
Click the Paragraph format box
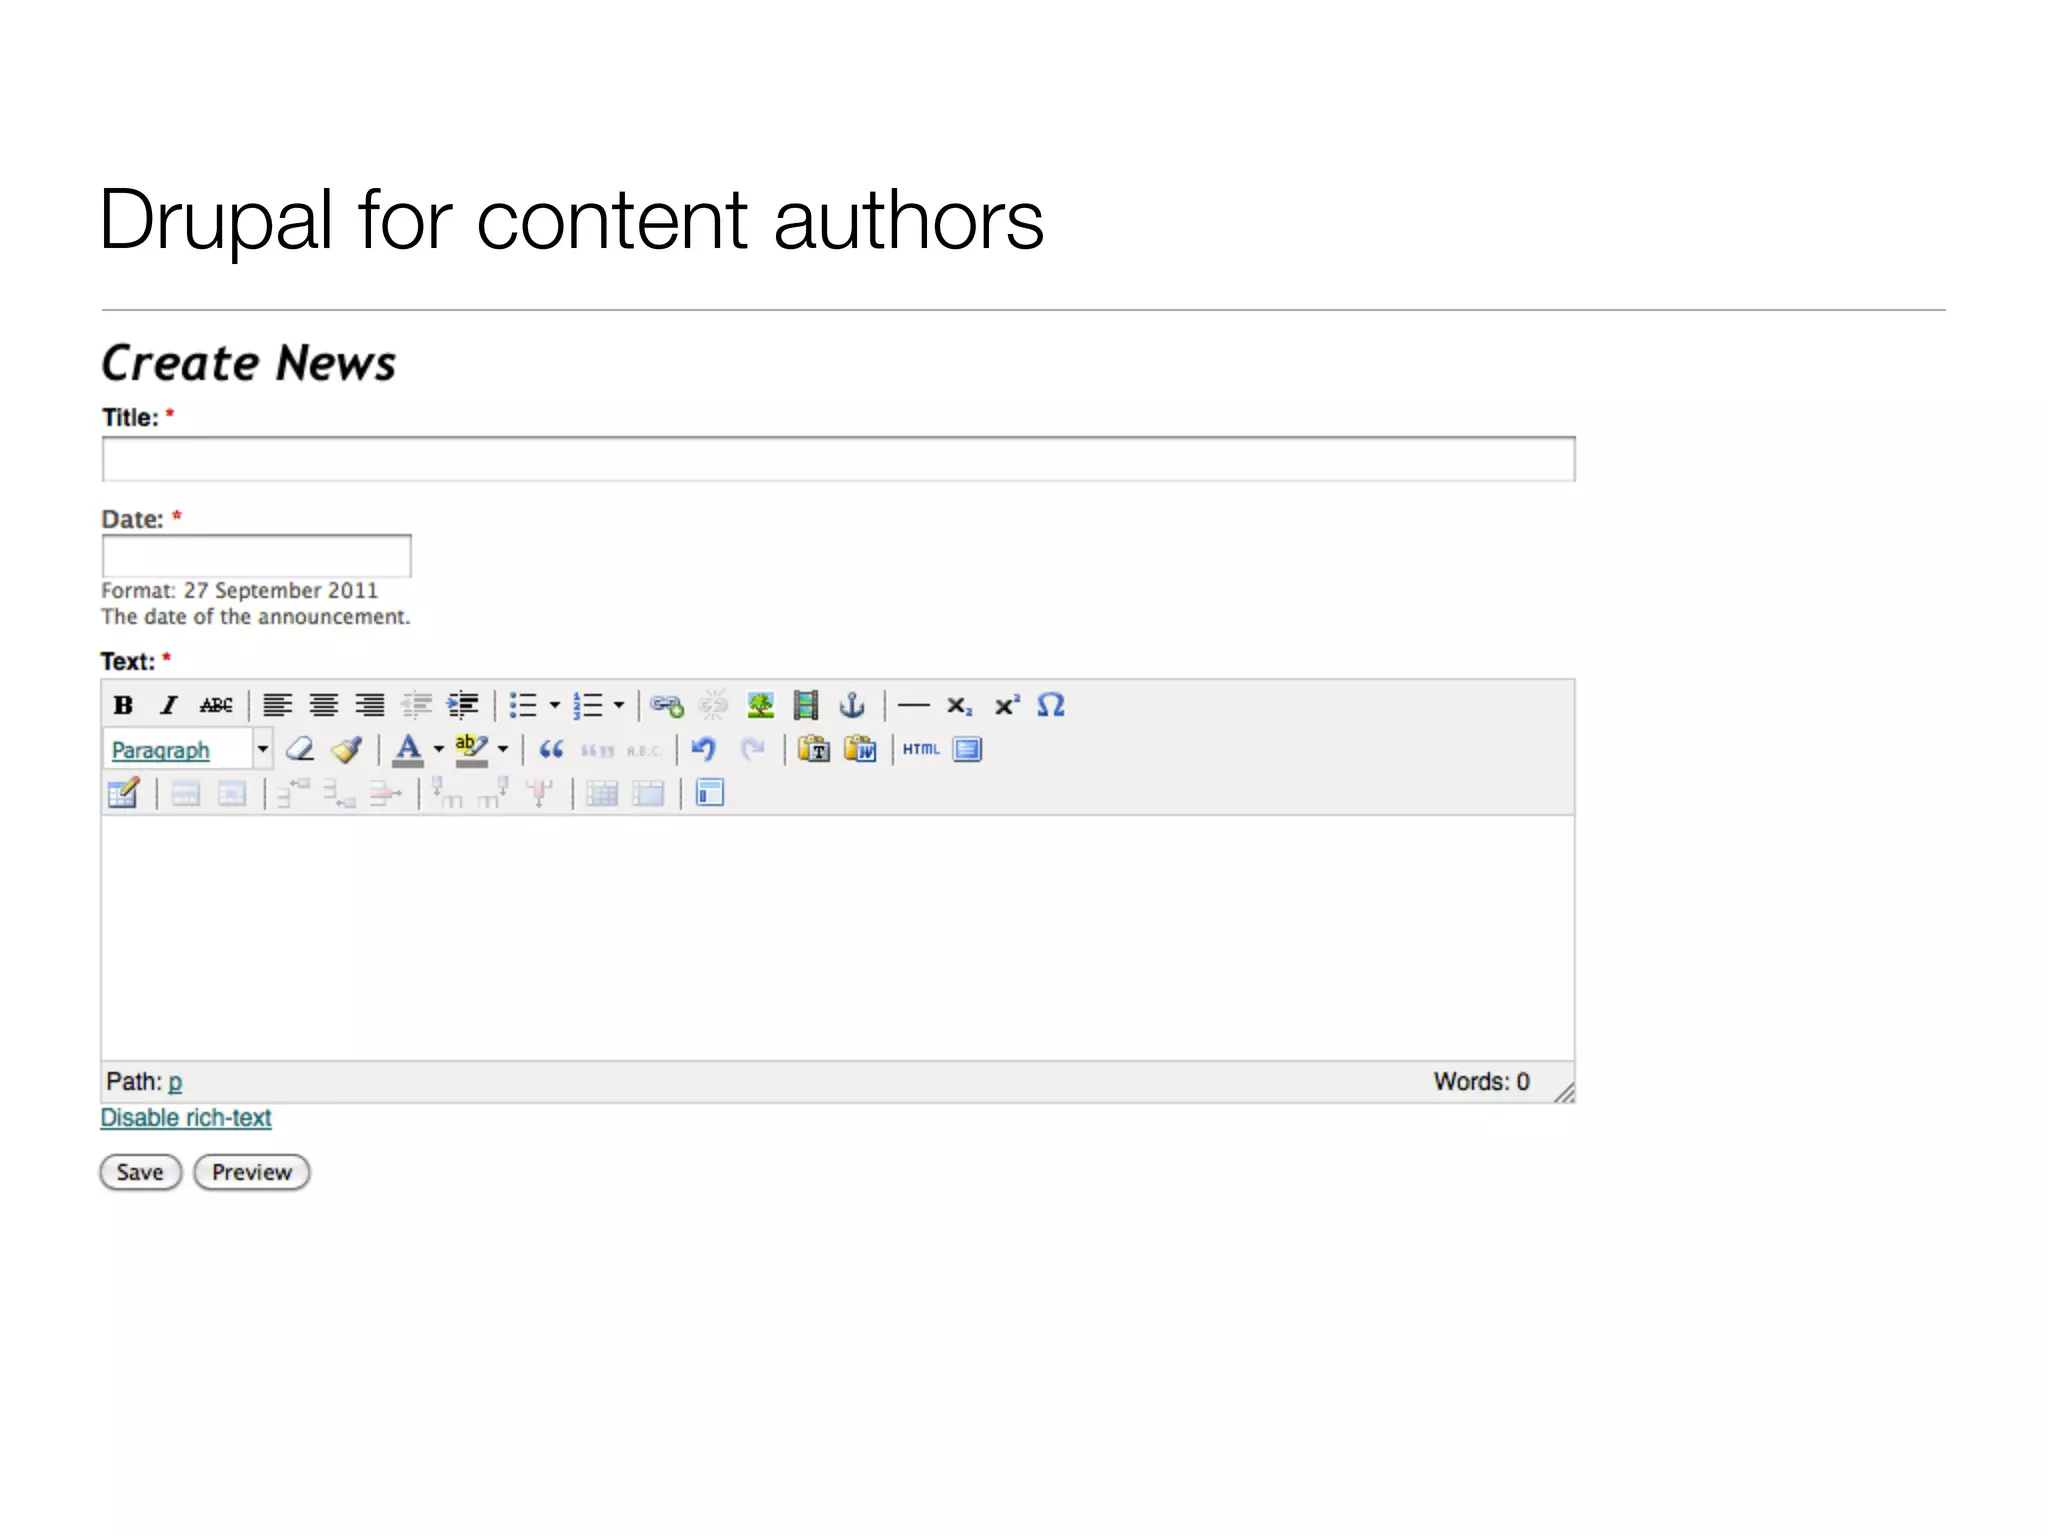click(x=177, y=749)
